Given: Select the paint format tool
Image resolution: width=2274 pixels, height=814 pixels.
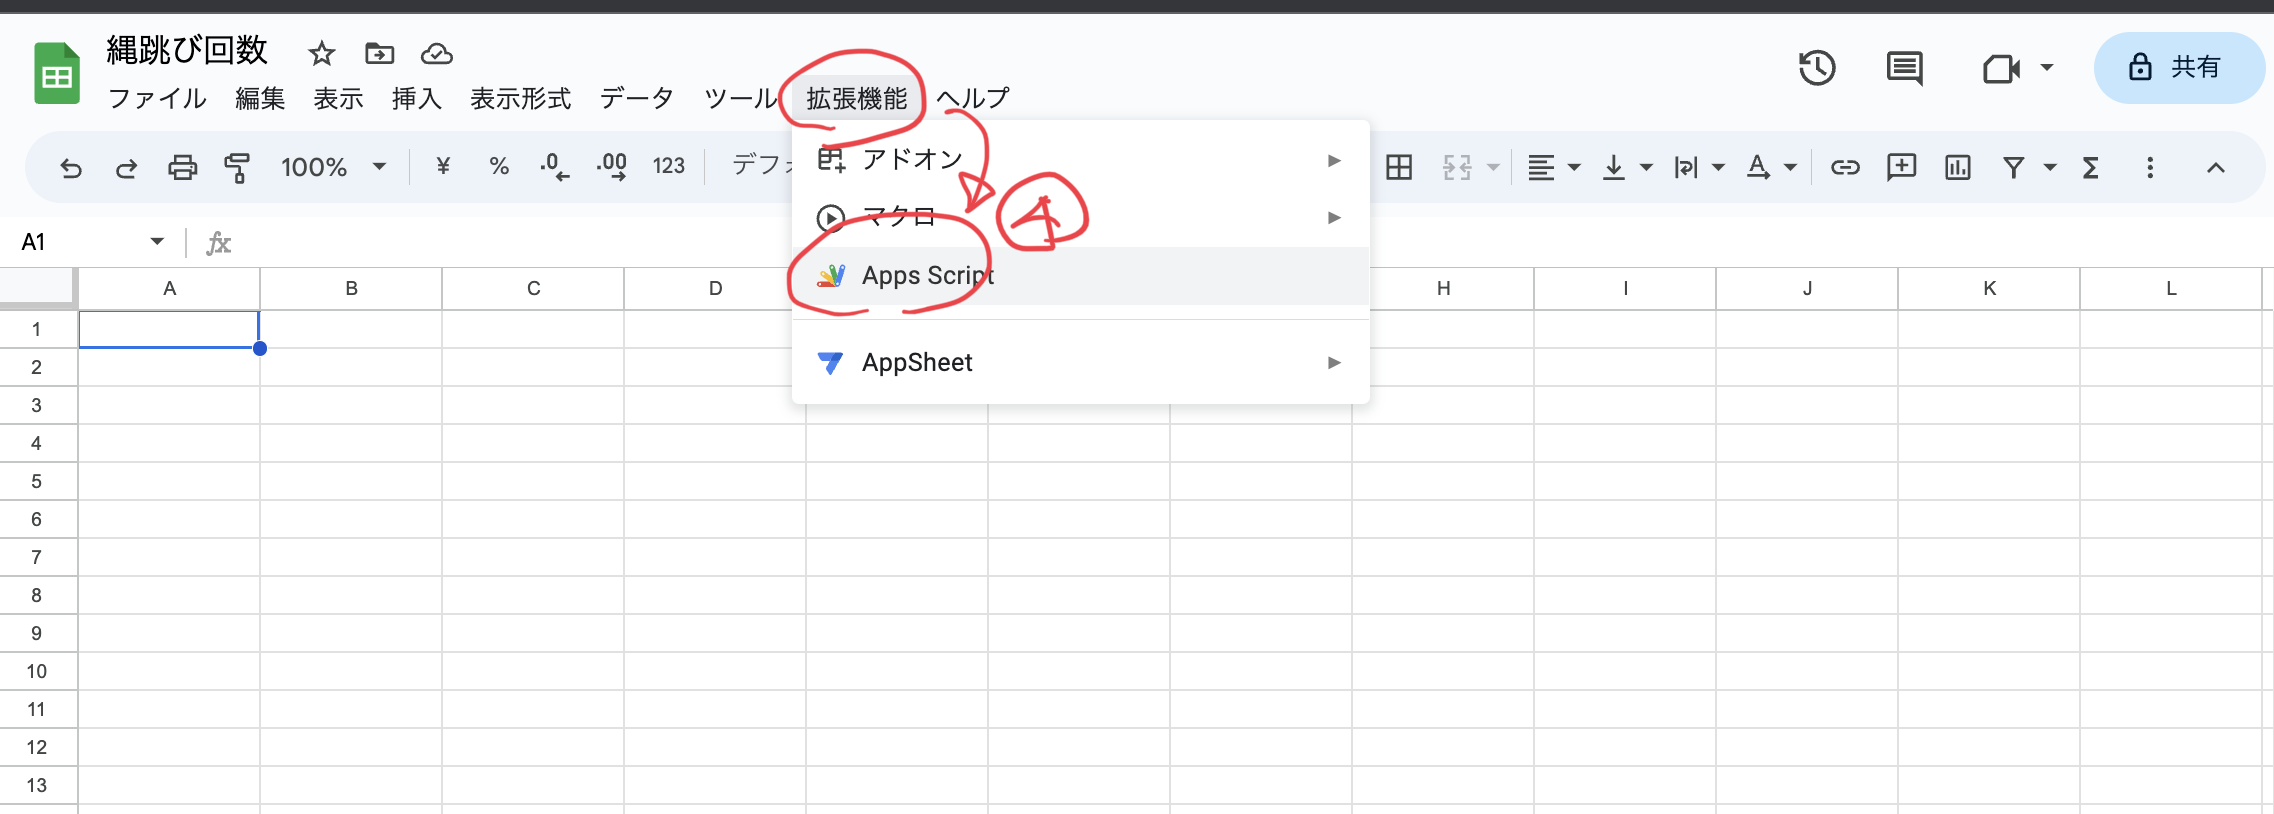Looking at the screenshot, I should point(237,167).
